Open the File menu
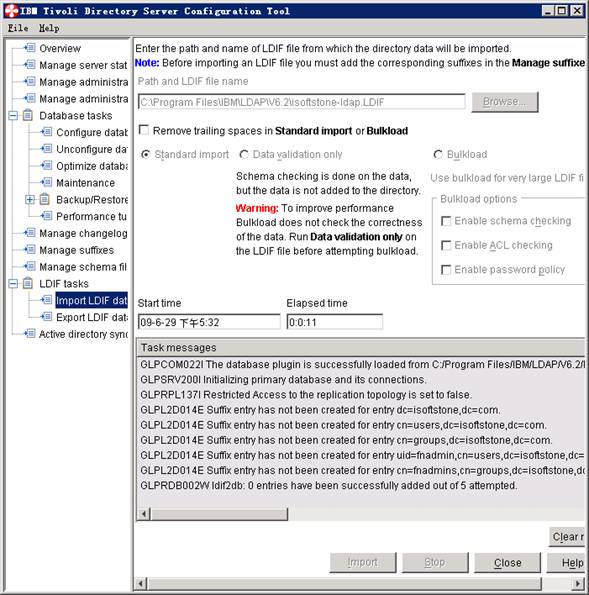 (x=18, y=28)
